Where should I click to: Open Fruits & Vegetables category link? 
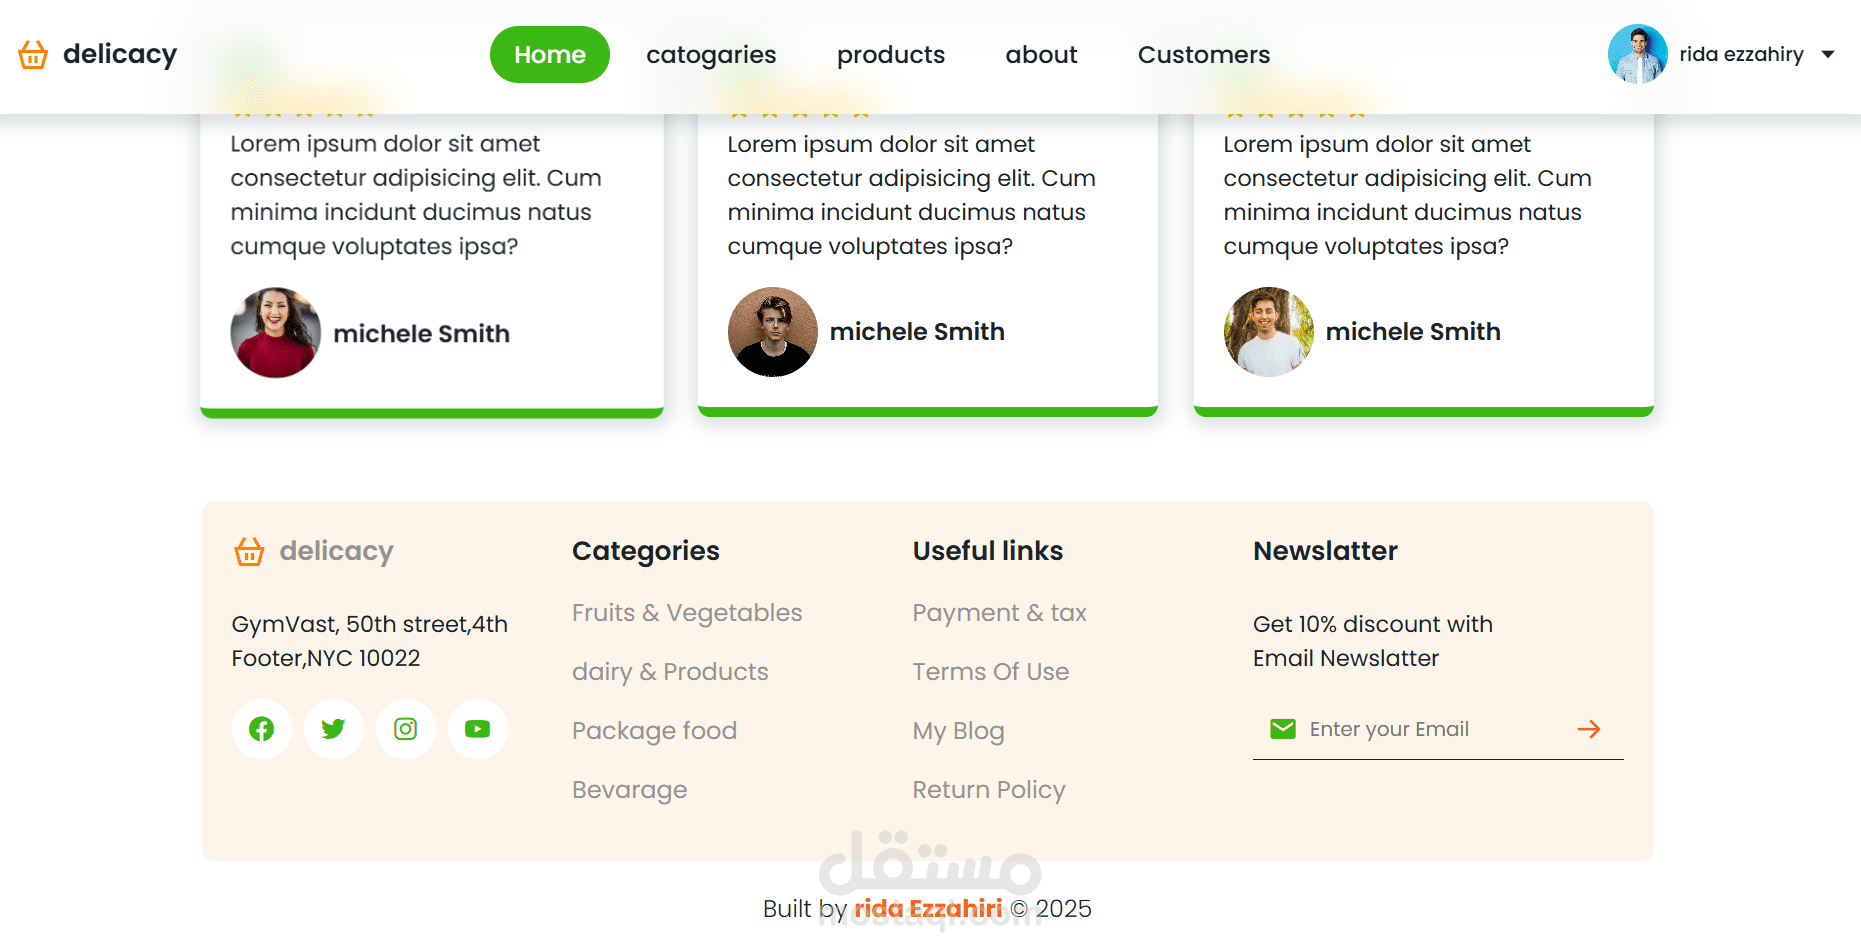687,613
